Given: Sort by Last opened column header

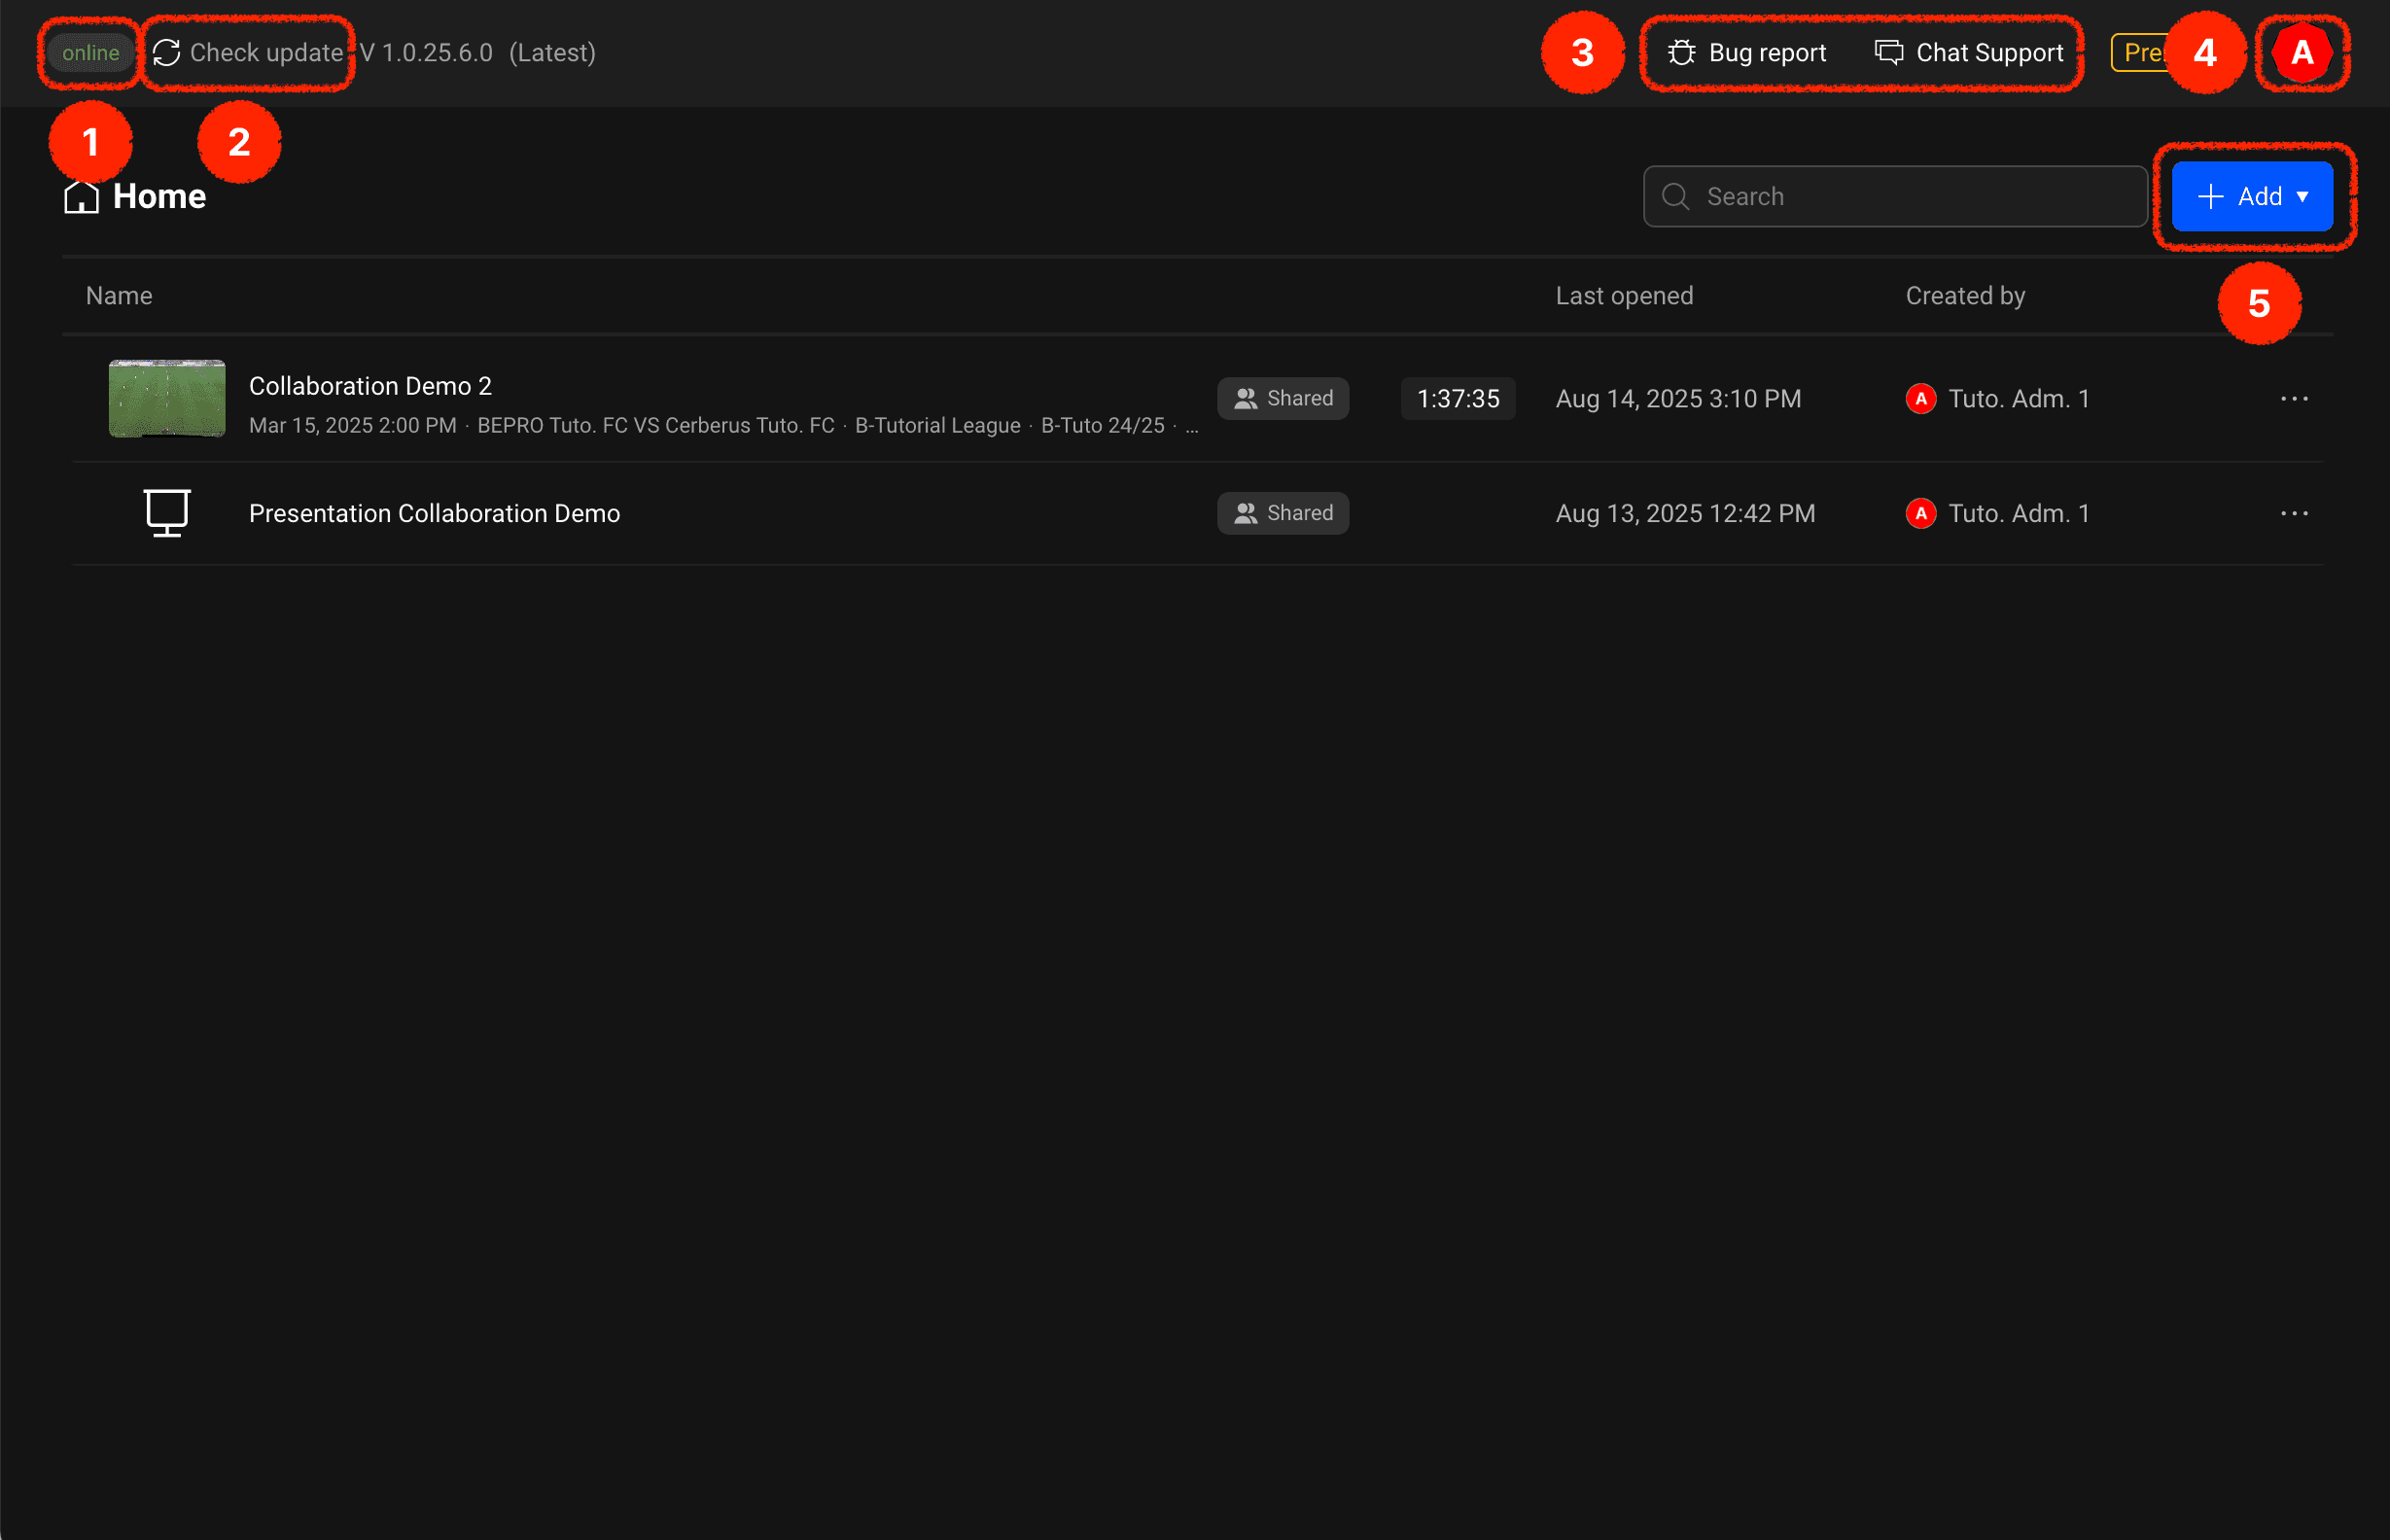Looking at the screenshot, I should point(1624,296).
